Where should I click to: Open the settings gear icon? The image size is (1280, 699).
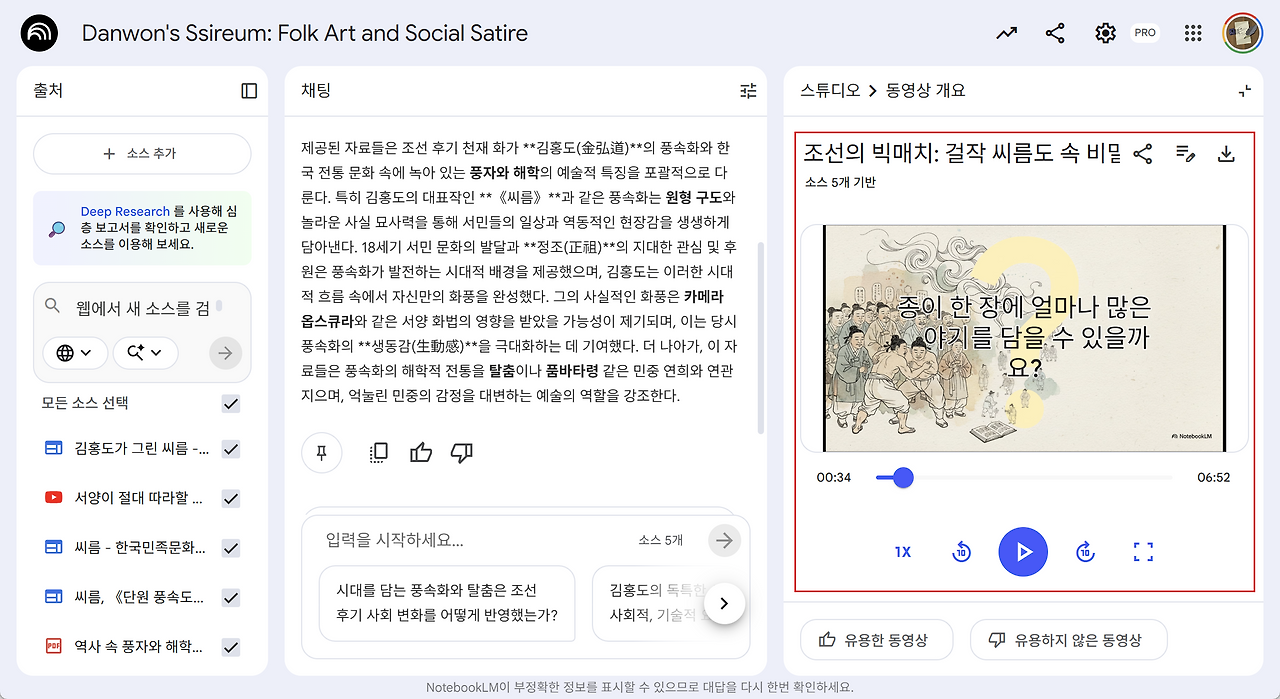(x=1105, y=33)
